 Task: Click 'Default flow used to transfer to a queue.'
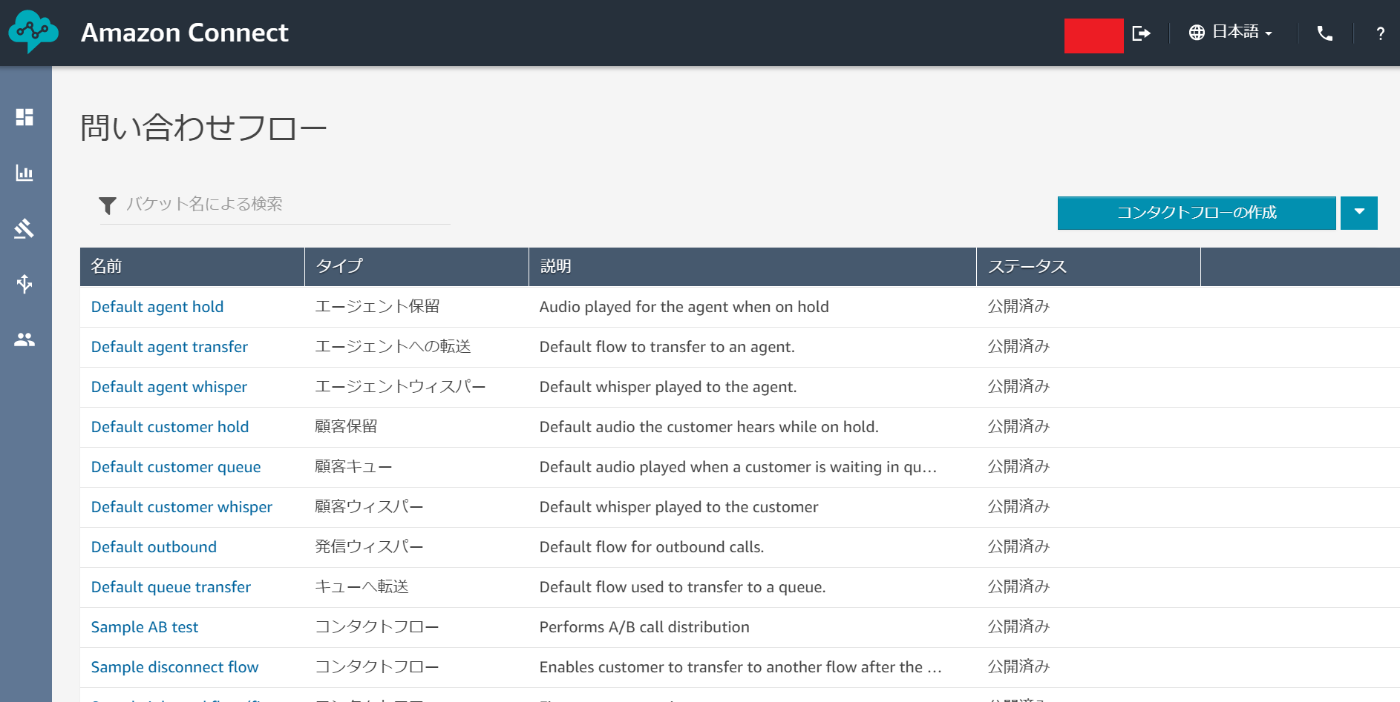[683, 587]
